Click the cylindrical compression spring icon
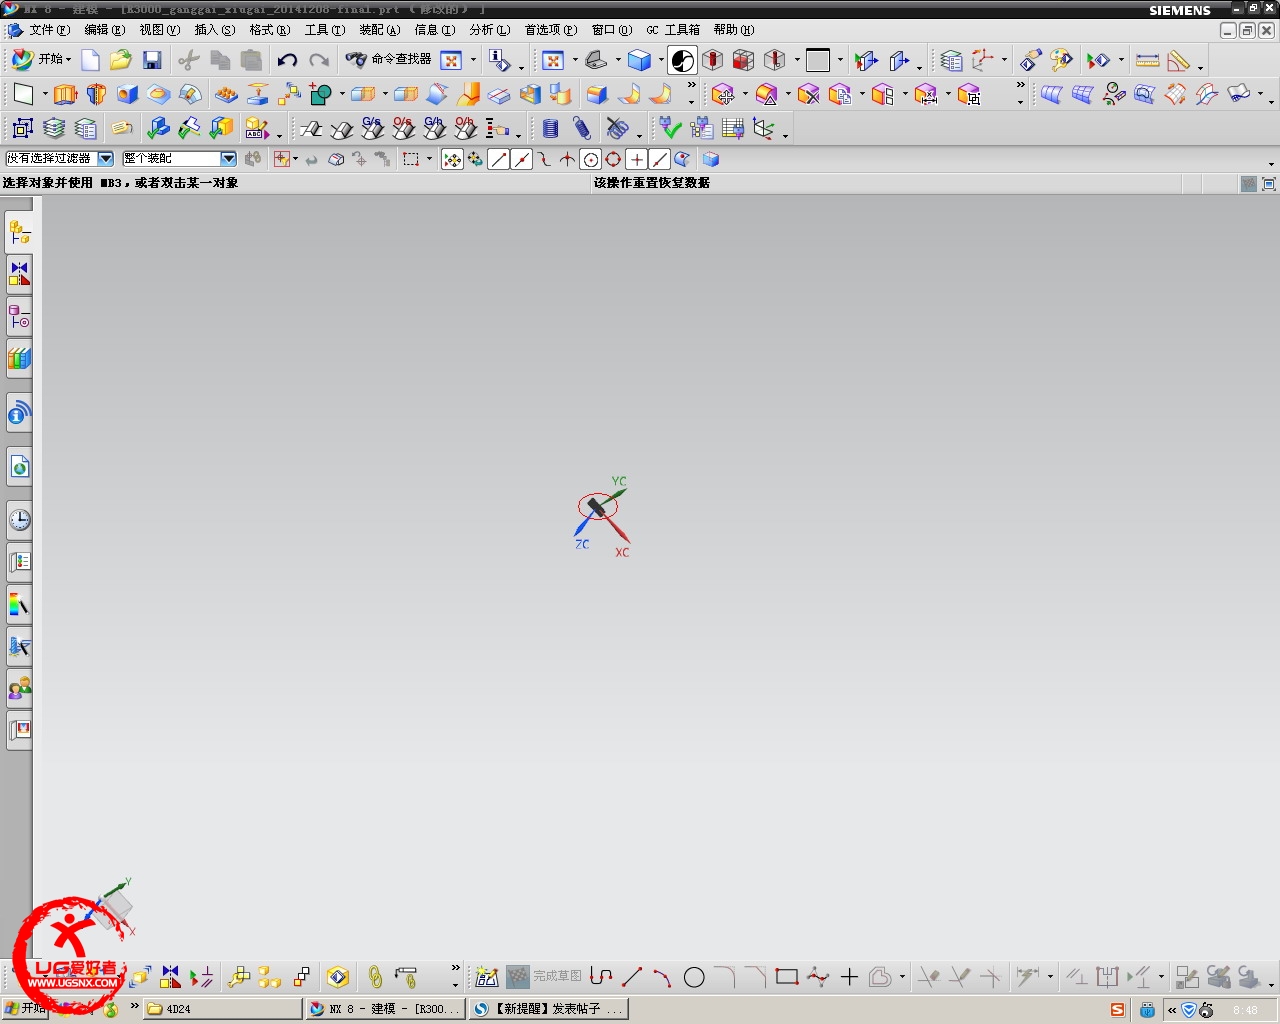 click(551, 128)
